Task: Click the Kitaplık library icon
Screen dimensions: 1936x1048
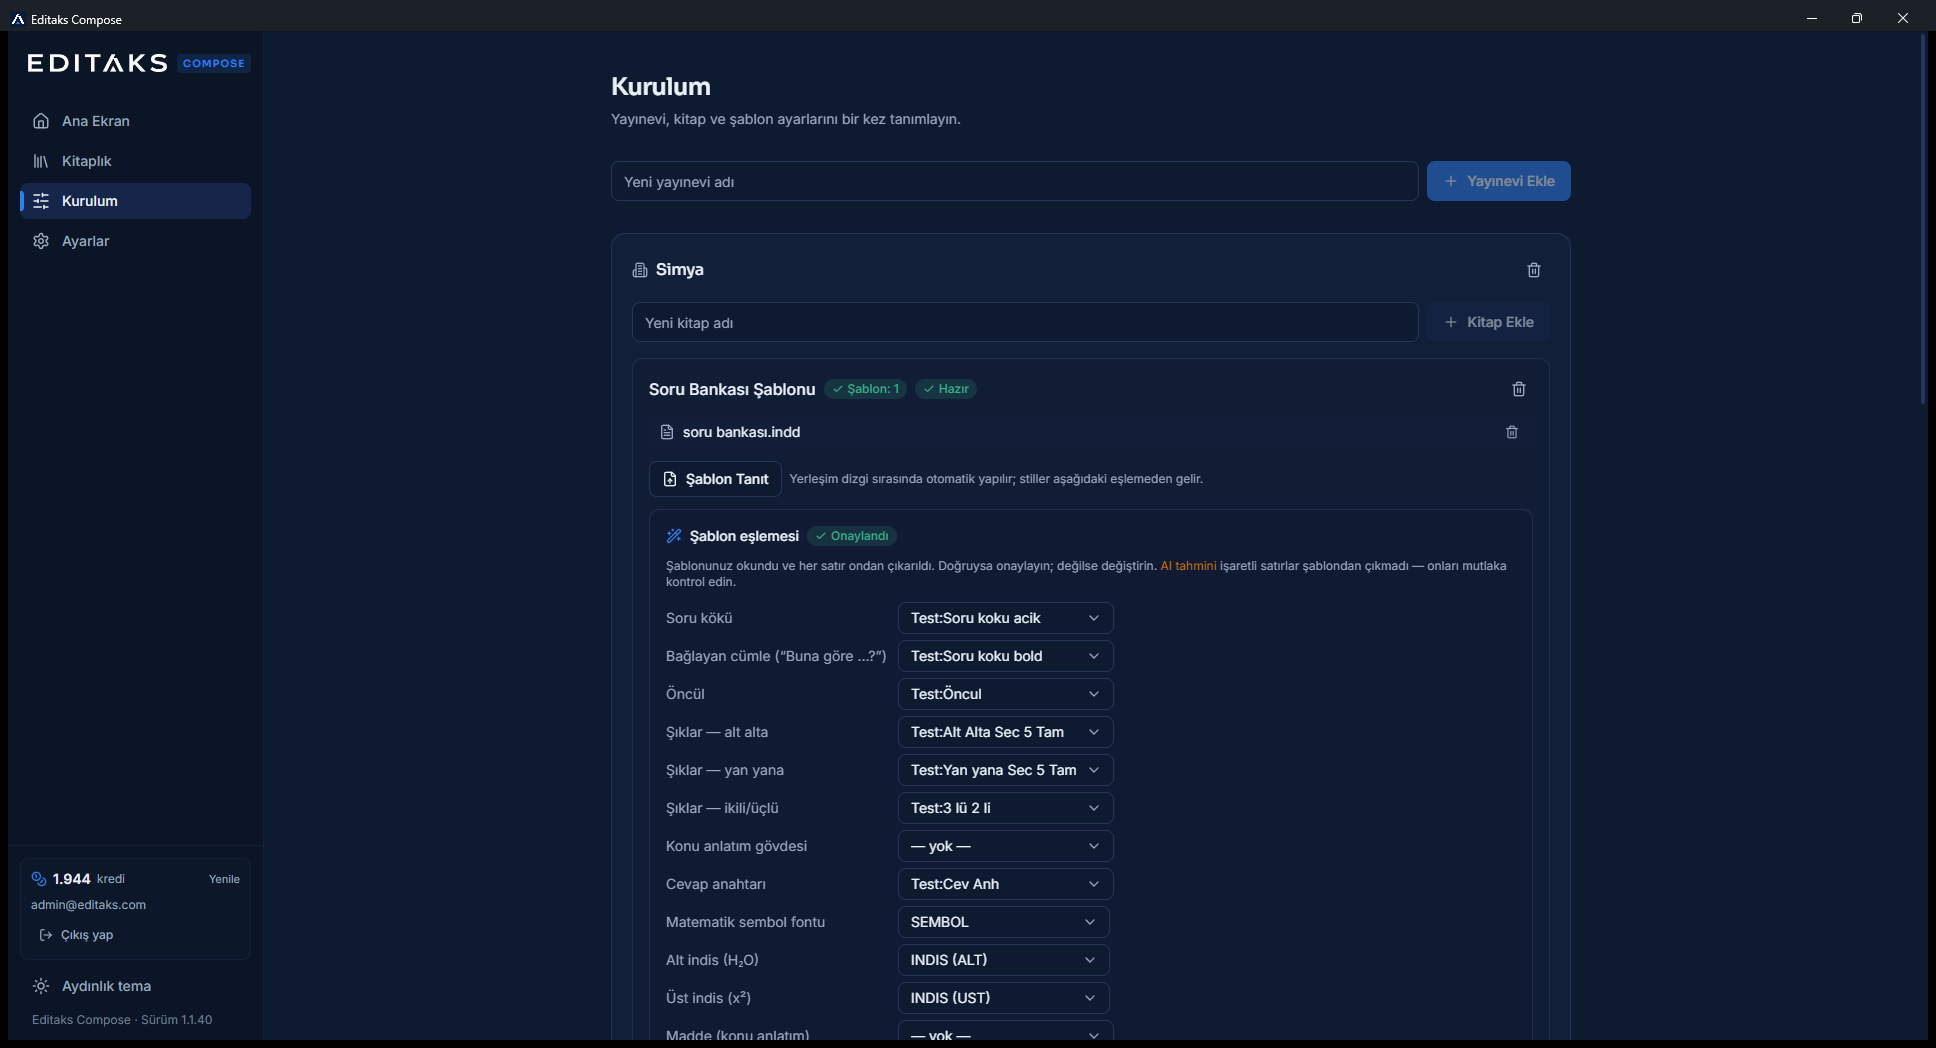Action: click(41, 161)
